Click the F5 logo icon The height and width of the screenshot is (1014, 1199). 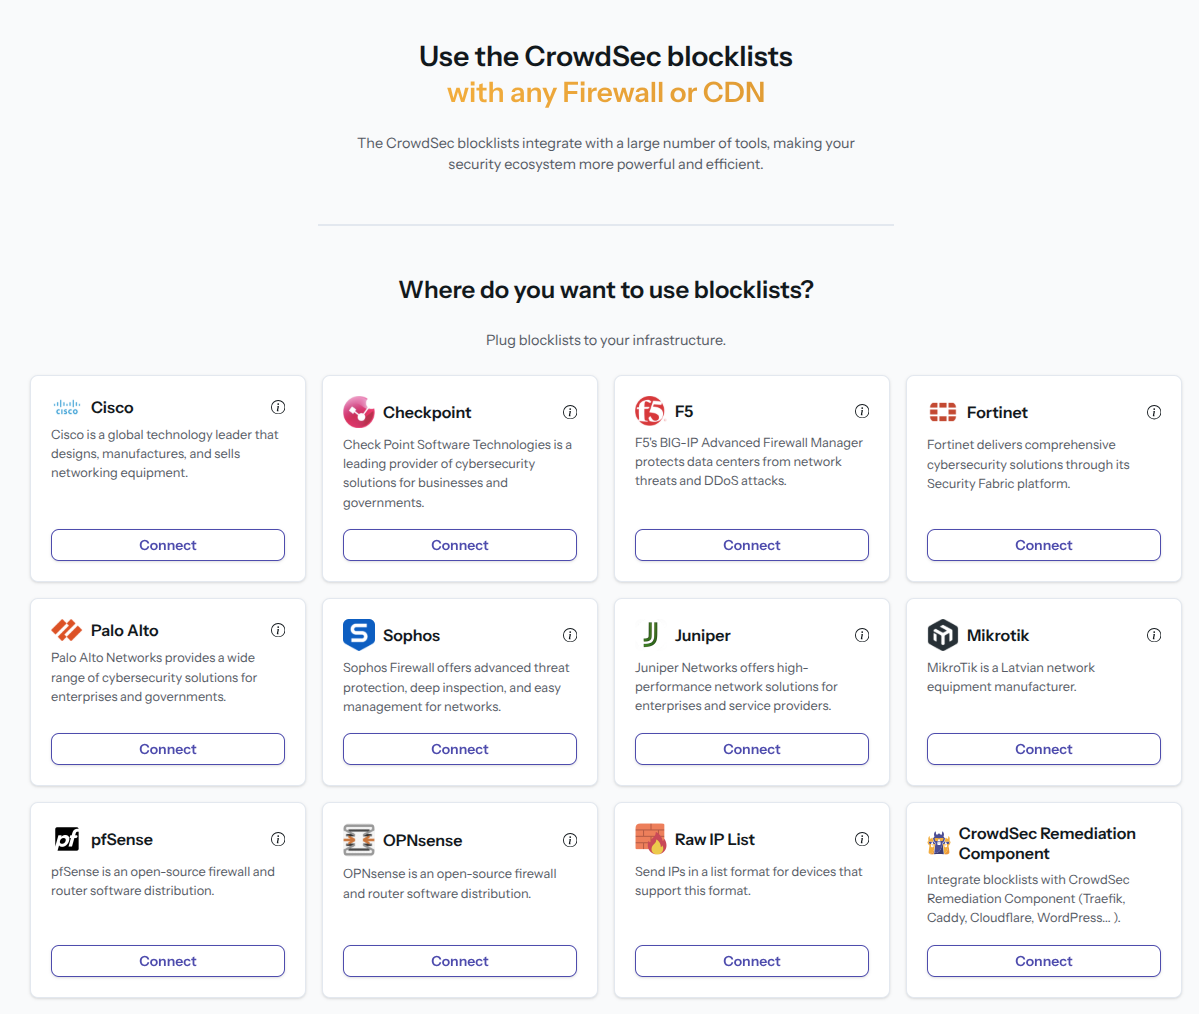pyautogui.click(x=649, y=410)
